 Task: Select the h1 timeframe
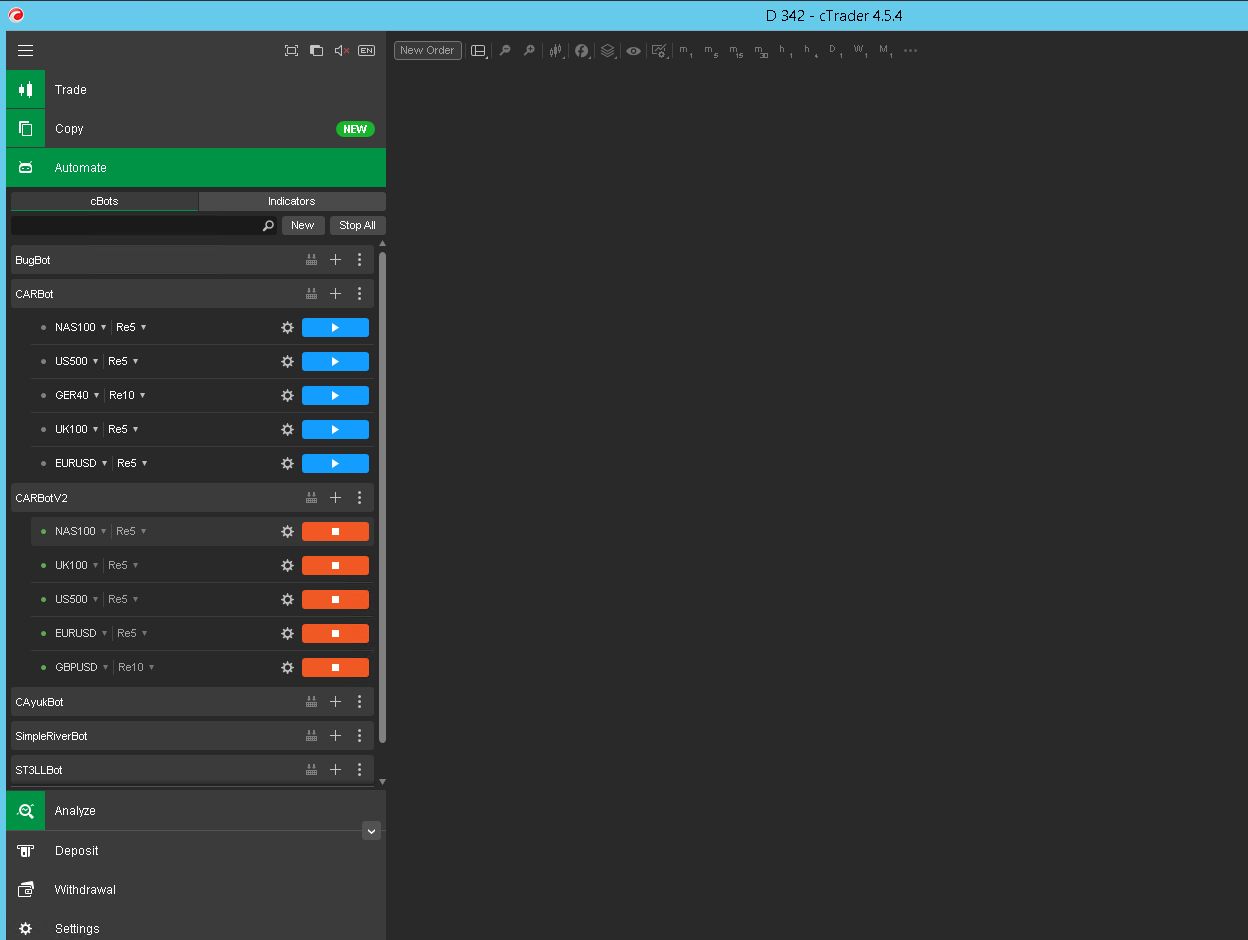click(x=785, y=50)
